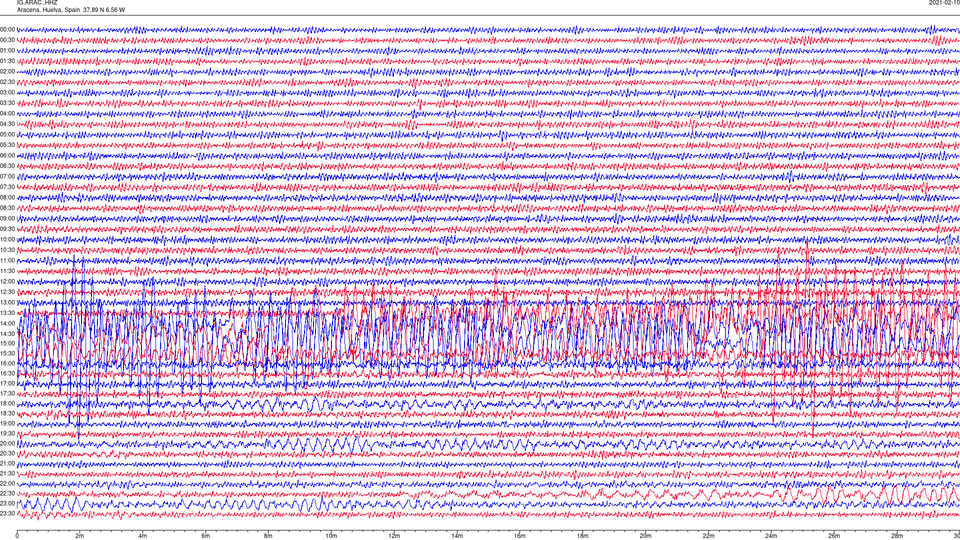This screenshot has height=540, width=960.
Task: Select the 18m minute-axis label
Action: pos(583,536)
